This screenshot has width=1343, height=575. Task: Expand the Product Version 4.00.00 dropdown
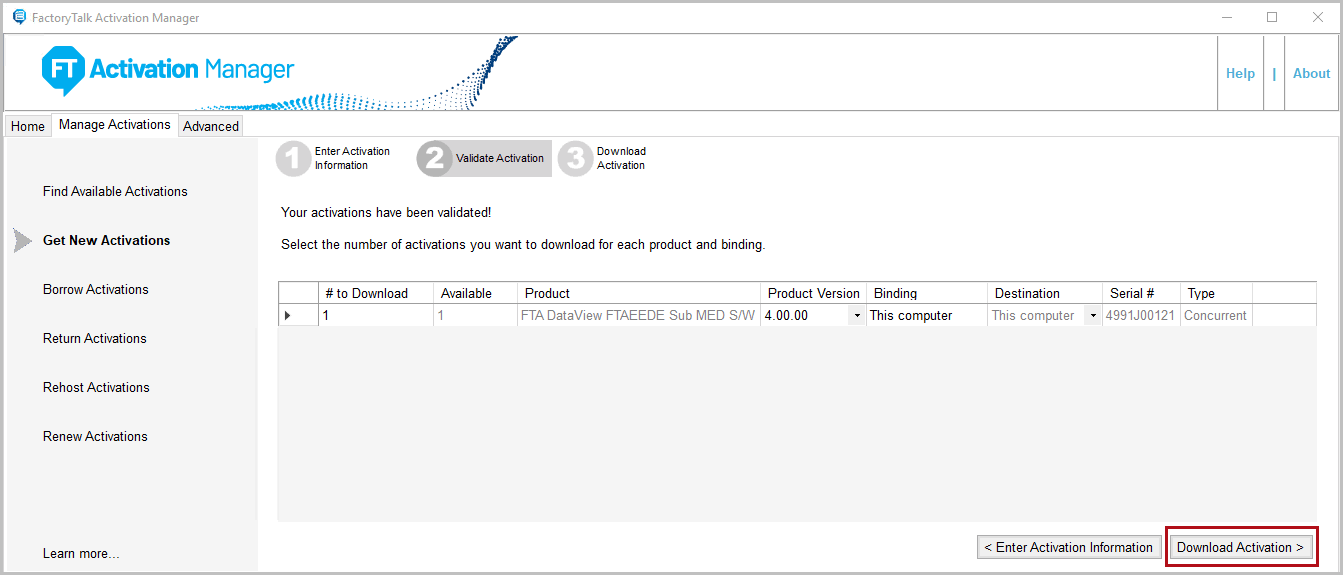(x=856, y=316)
